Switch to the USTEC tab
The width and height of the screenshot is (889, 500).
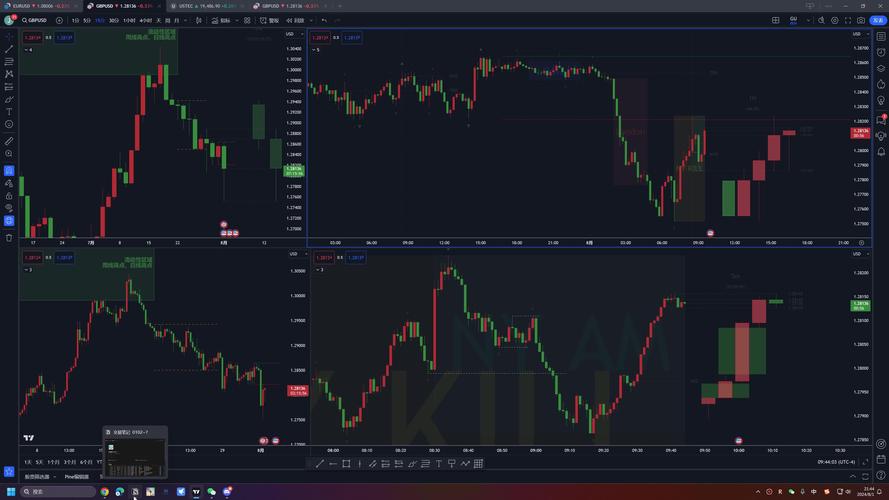[x=208, y=6]
